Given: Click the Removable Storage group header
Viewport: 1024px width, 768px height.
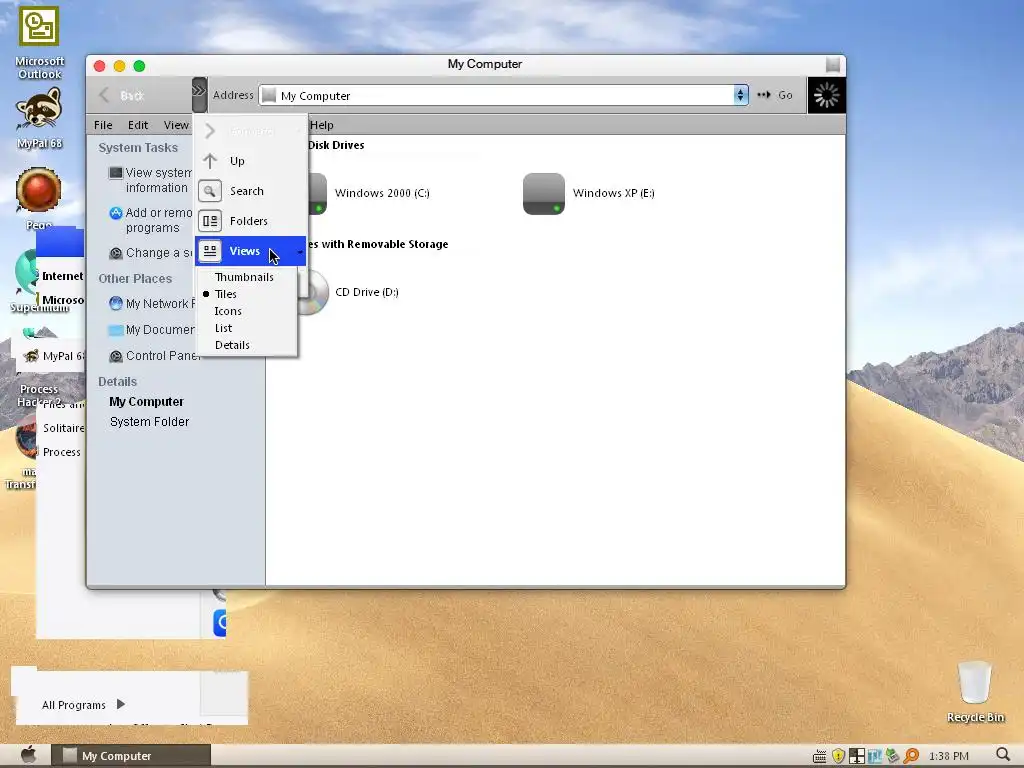Looking at the screenshot, I should (379, 244).
